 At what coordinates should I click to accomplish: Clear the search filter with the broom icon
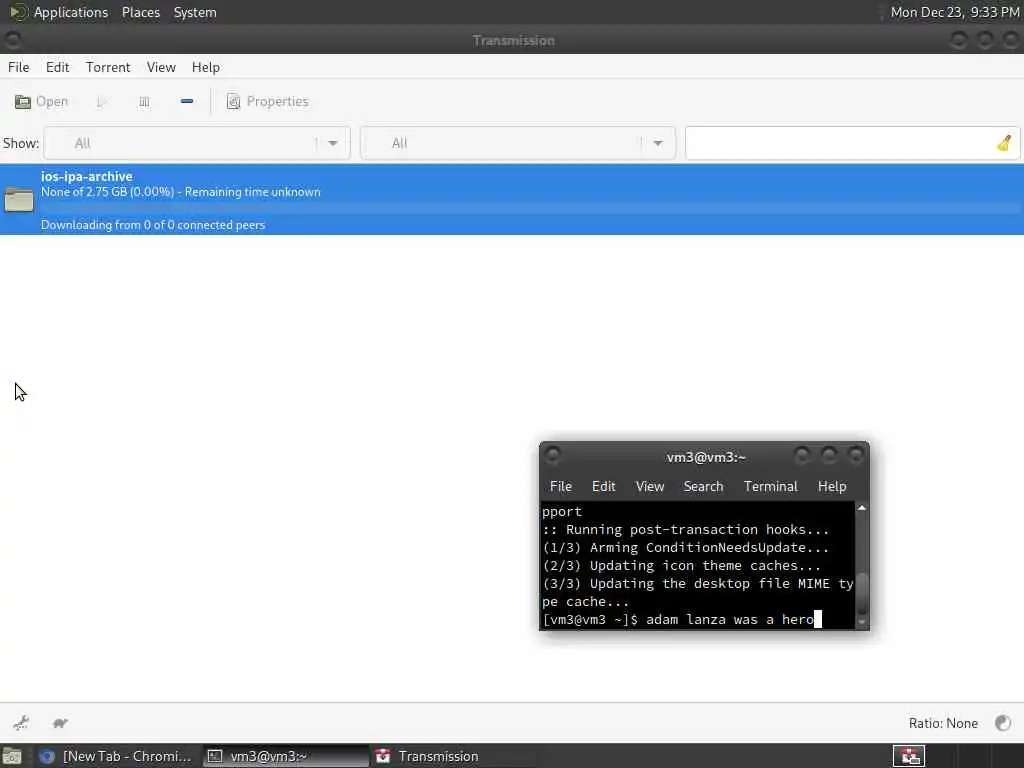coord(1004,143)
